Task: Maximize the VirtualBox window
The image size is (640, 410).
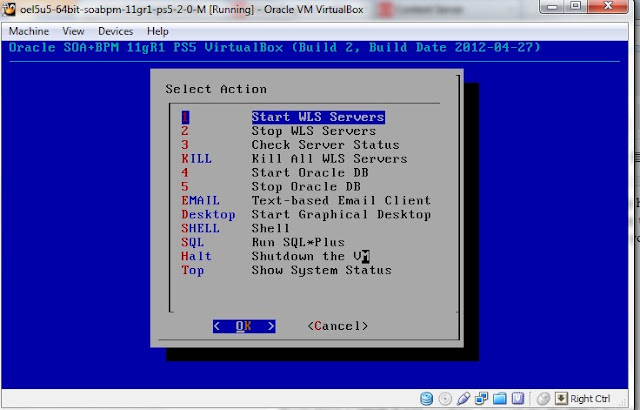Action: click(576, 6)
